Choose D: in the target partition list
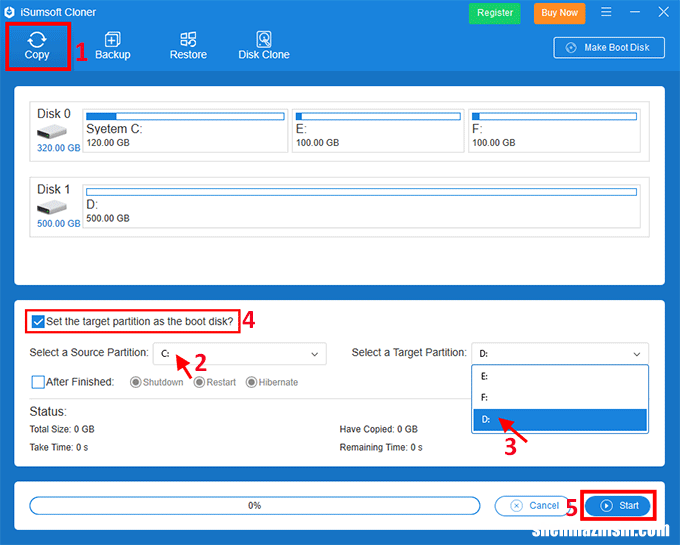The image size is (680, 545). click(560, 420)
